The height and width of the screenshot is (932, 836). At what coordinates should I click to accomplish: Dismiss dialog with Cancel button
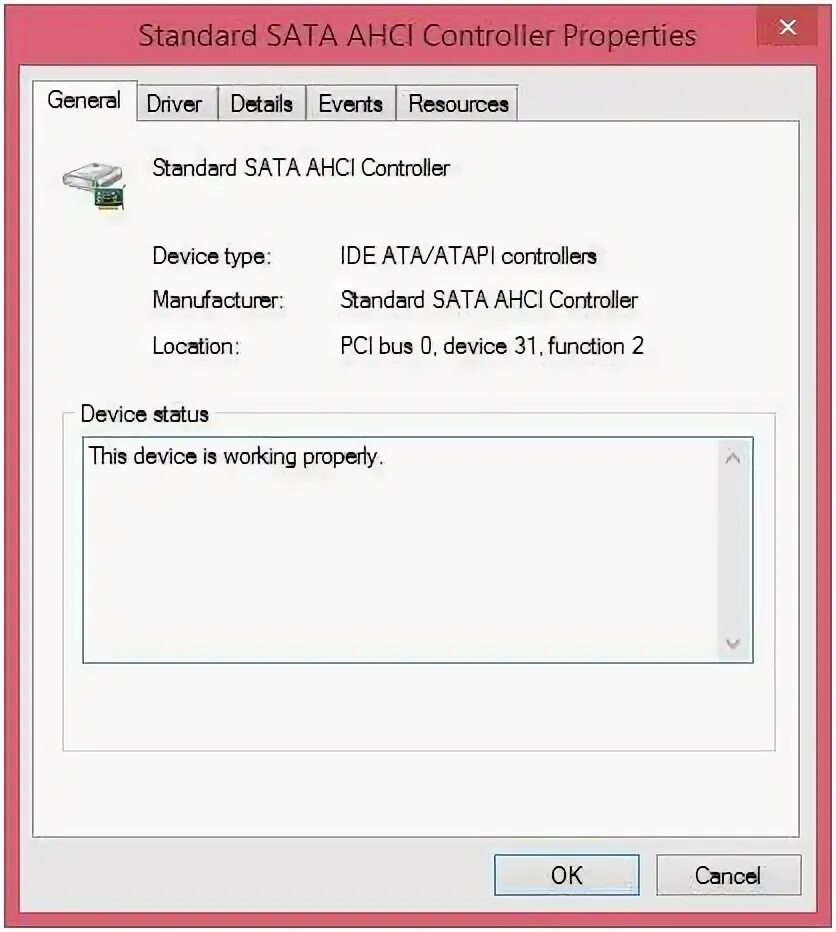[x=728, y=875]
